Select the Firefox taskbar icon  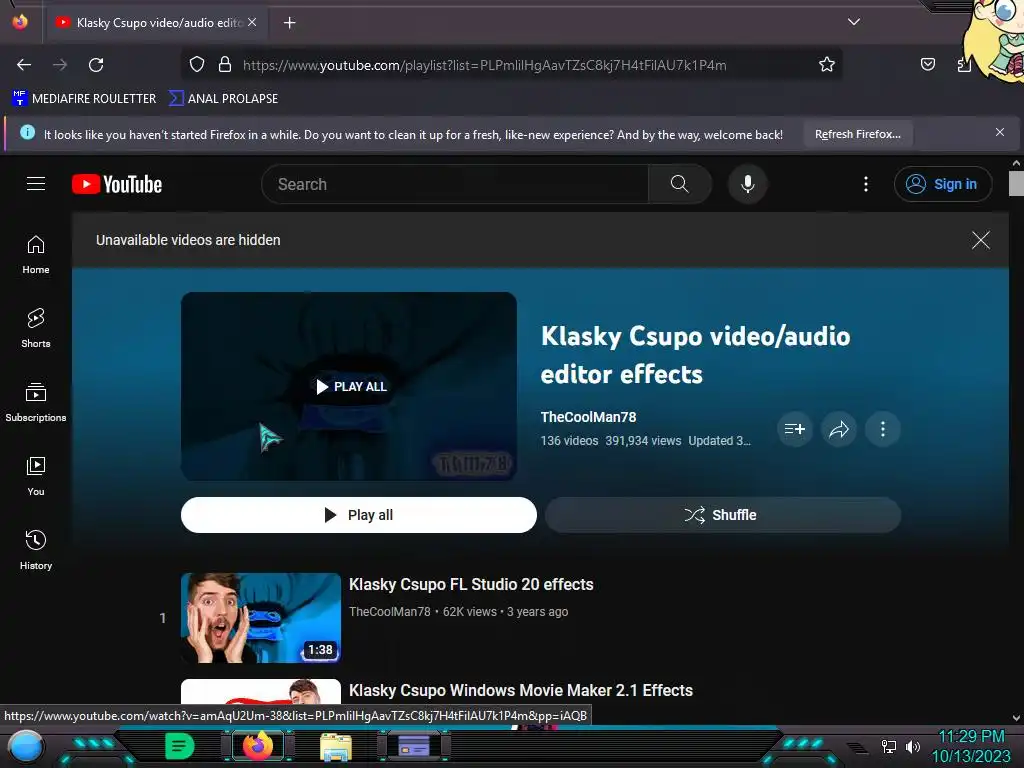[258, 746]
